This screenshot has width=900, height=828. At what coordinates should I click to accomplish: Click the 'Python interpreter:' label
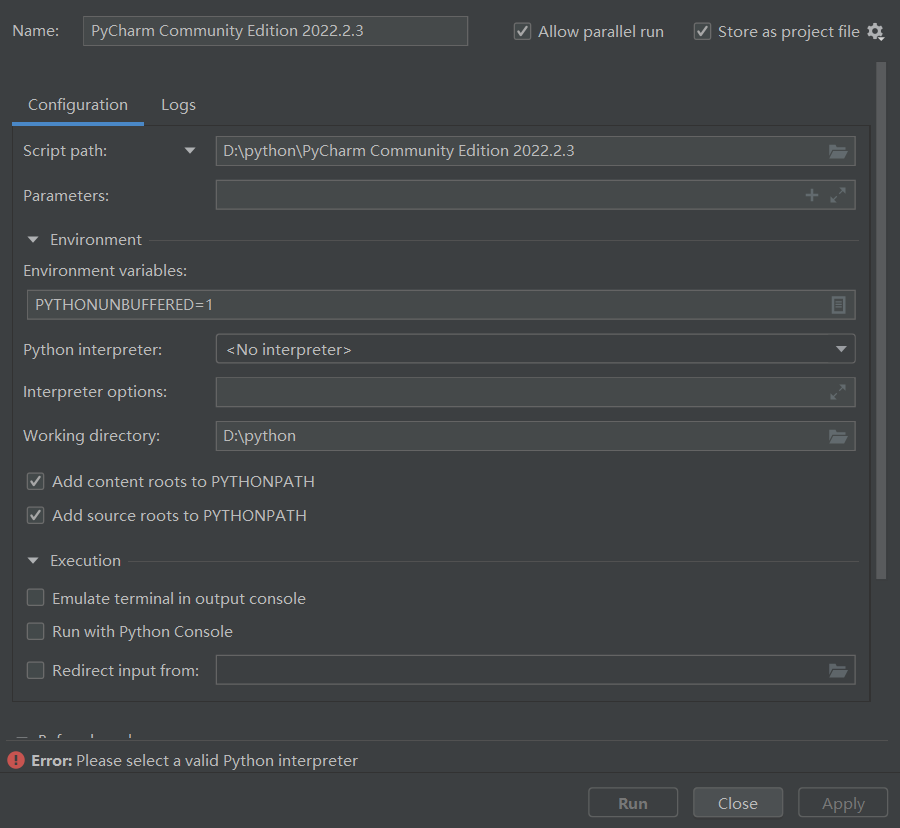92,349
